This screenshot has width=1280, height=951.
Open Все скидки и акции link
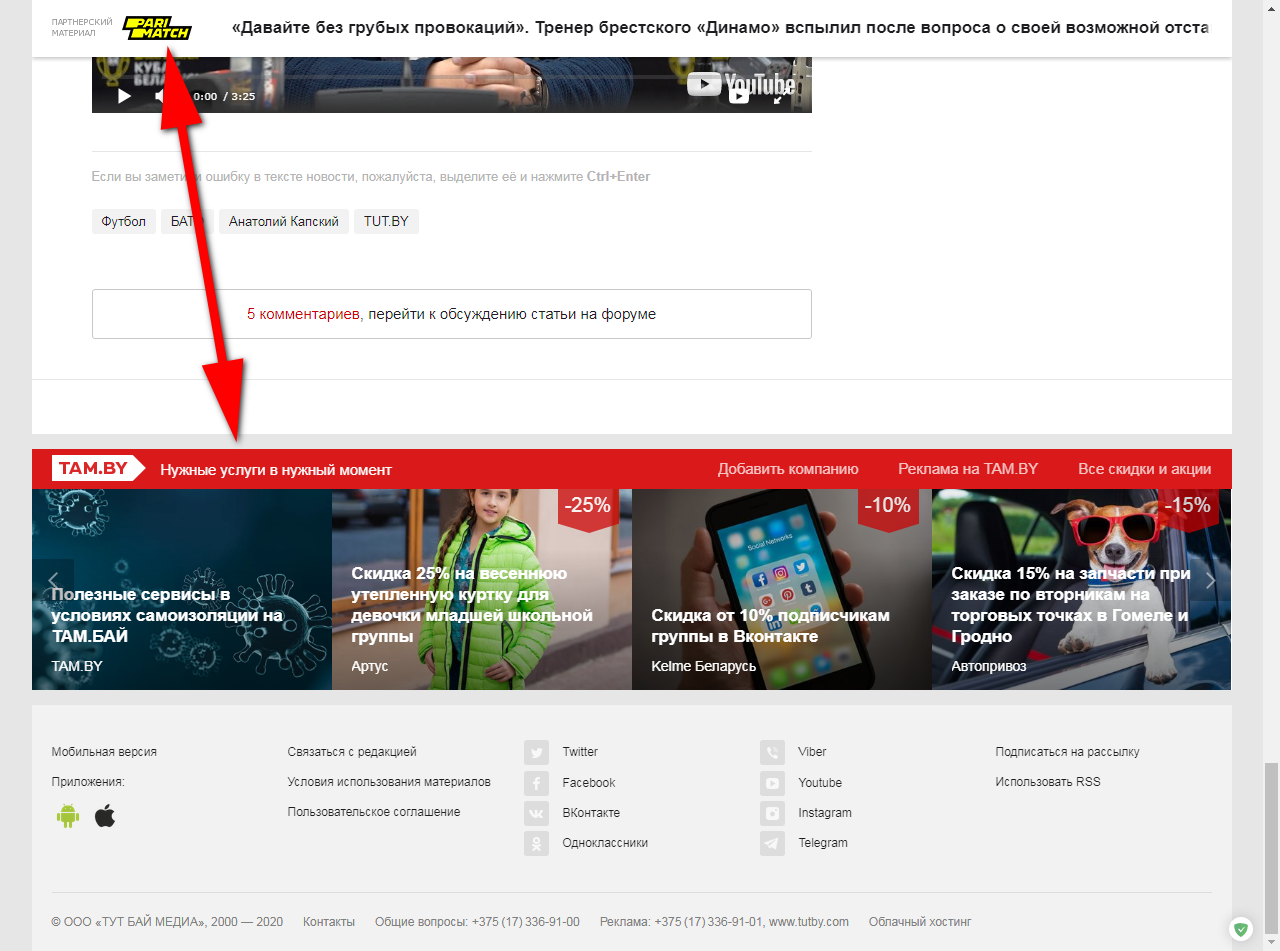pos(1145,469)
